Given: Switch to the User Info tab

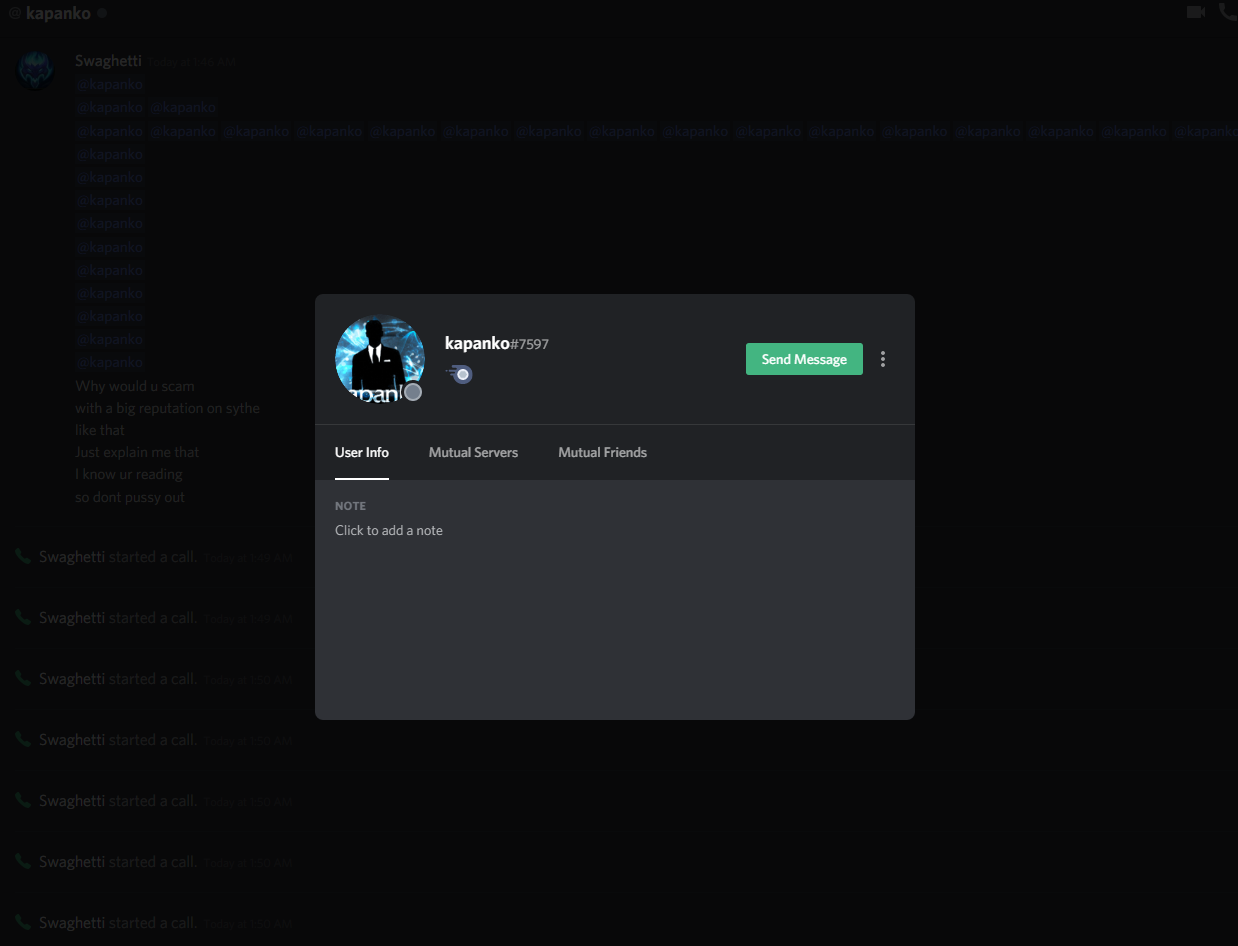Looking at the screenshot, I should tap(362, 452).
